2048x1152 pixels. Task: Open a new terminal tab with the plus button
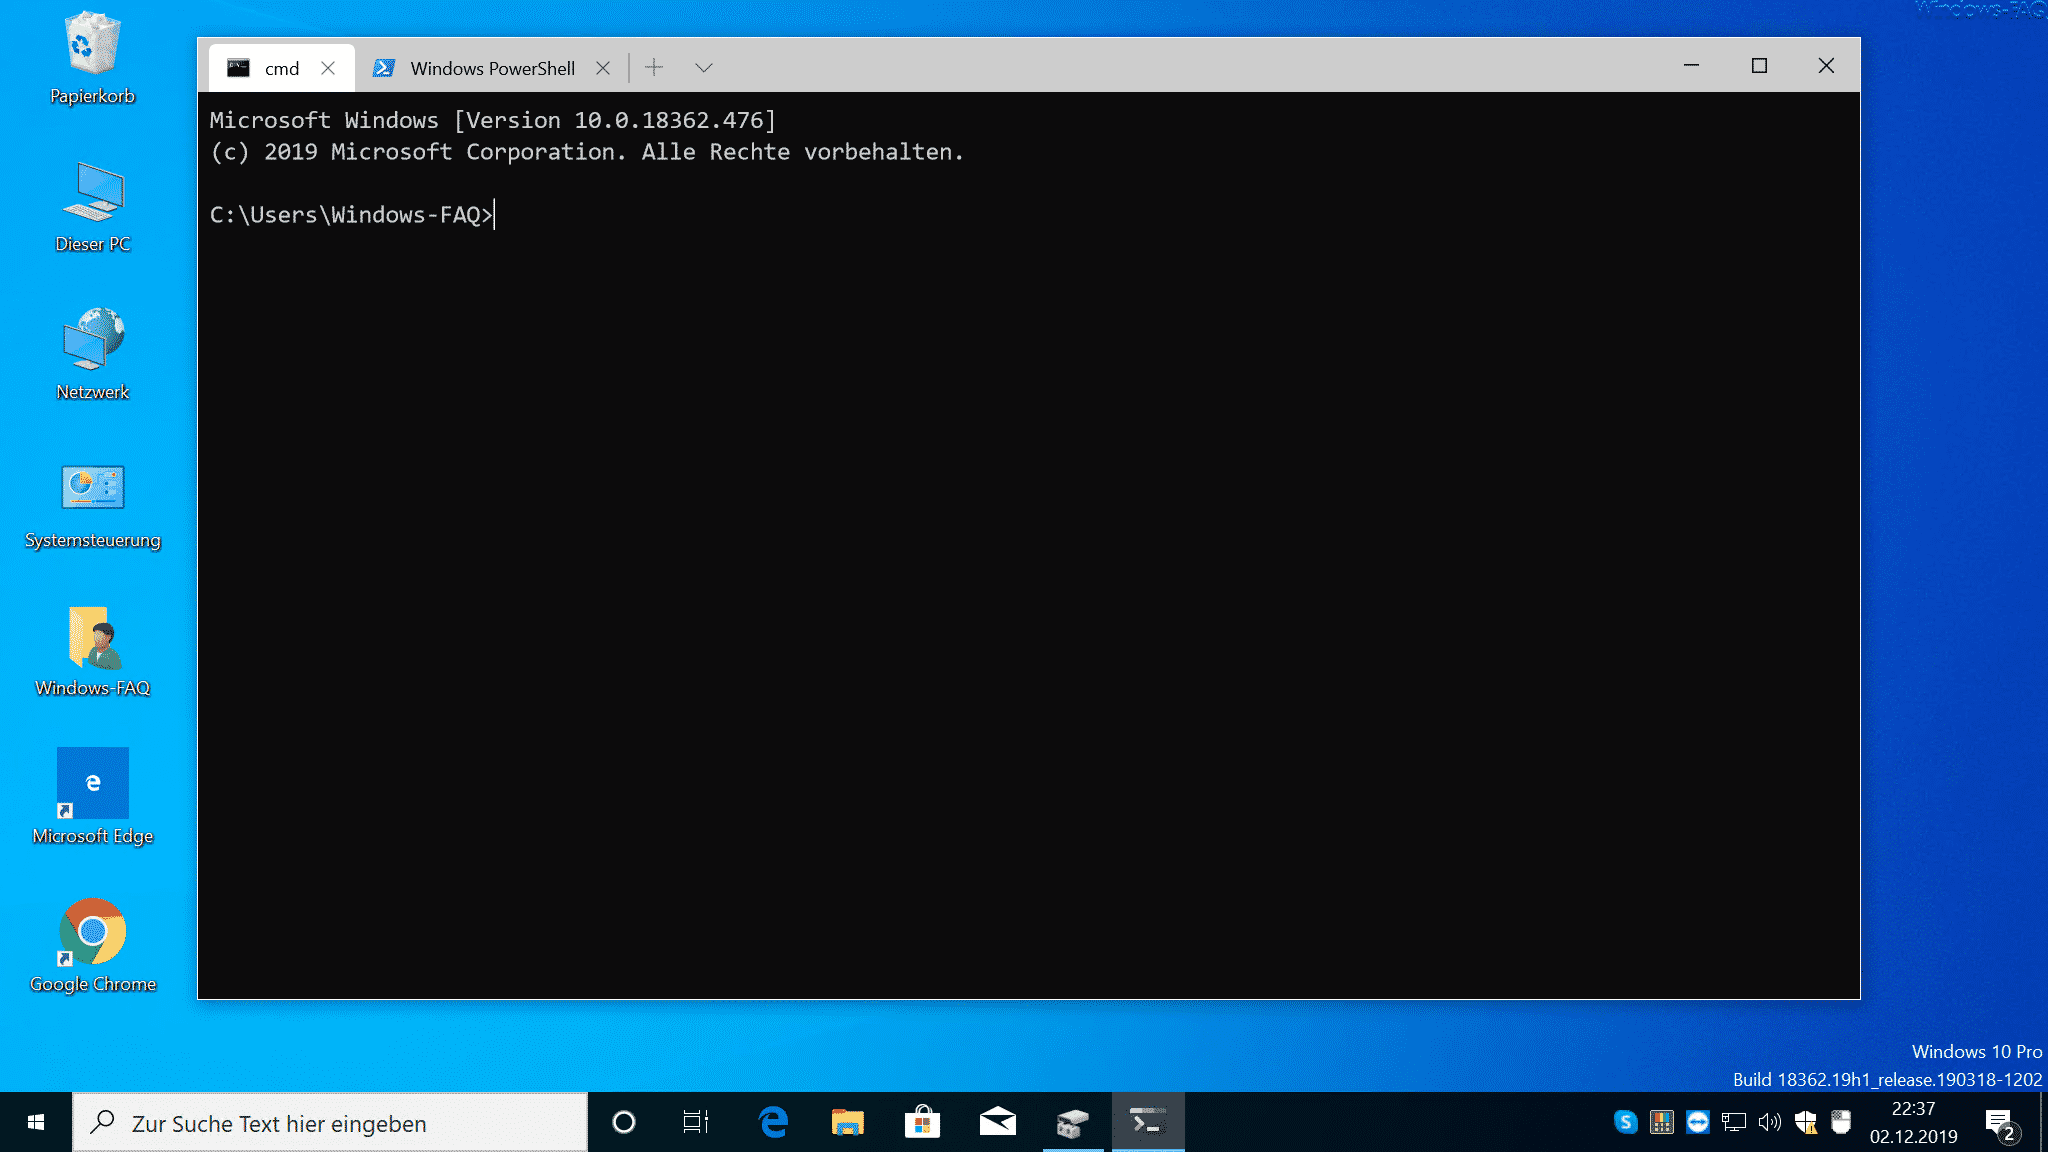654,67
